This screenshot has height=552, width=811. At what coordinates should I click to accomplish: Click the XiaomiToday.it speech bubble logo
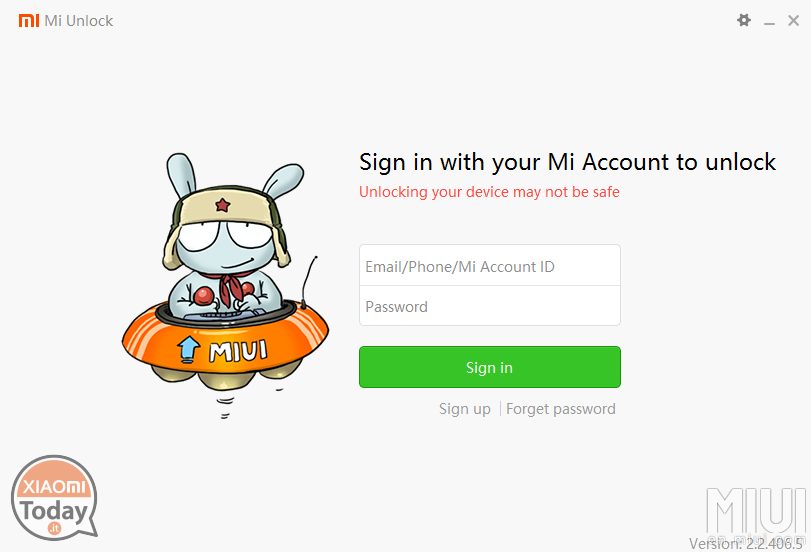(x=54, y=497)
